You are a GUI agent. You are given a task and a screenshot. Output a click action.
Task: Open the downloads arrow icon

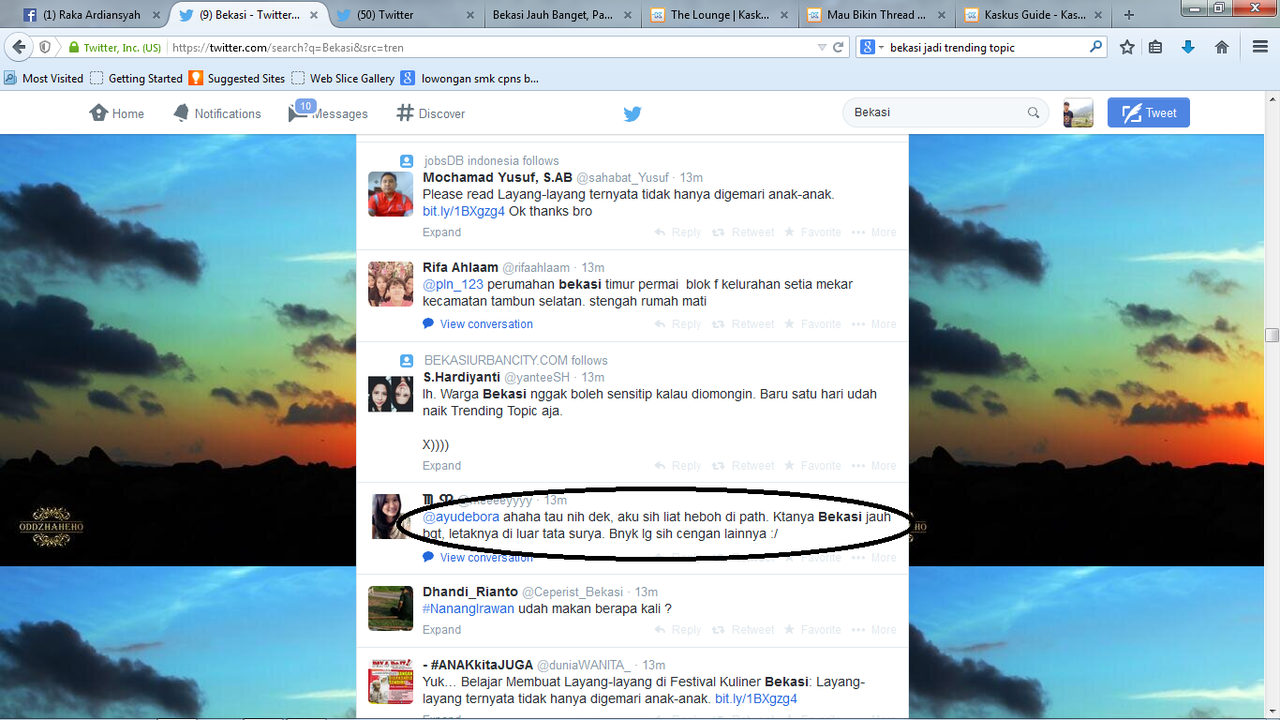pos(1188,47)
